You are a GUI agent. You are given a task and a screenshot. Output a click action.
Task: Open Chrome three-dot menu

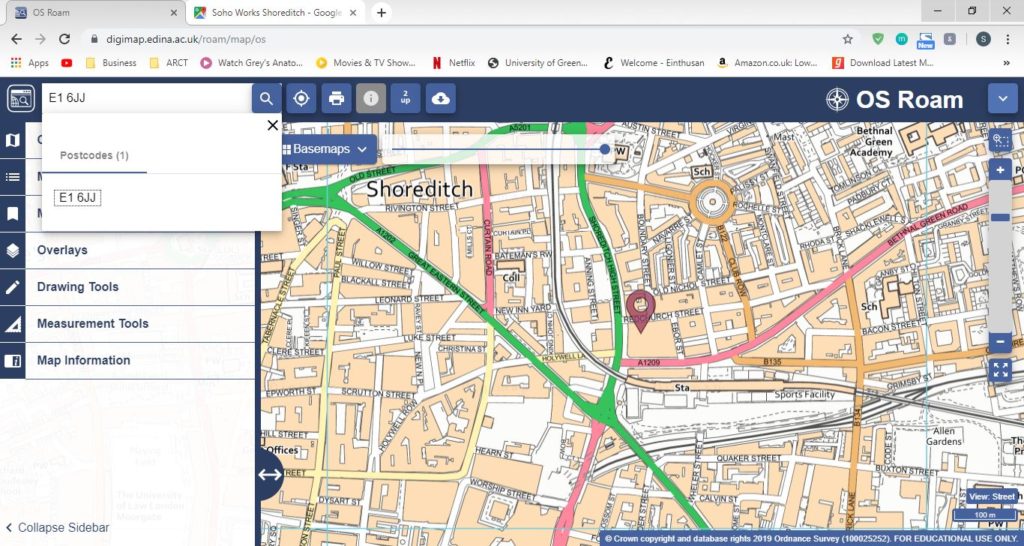(x=1008, y=39)
